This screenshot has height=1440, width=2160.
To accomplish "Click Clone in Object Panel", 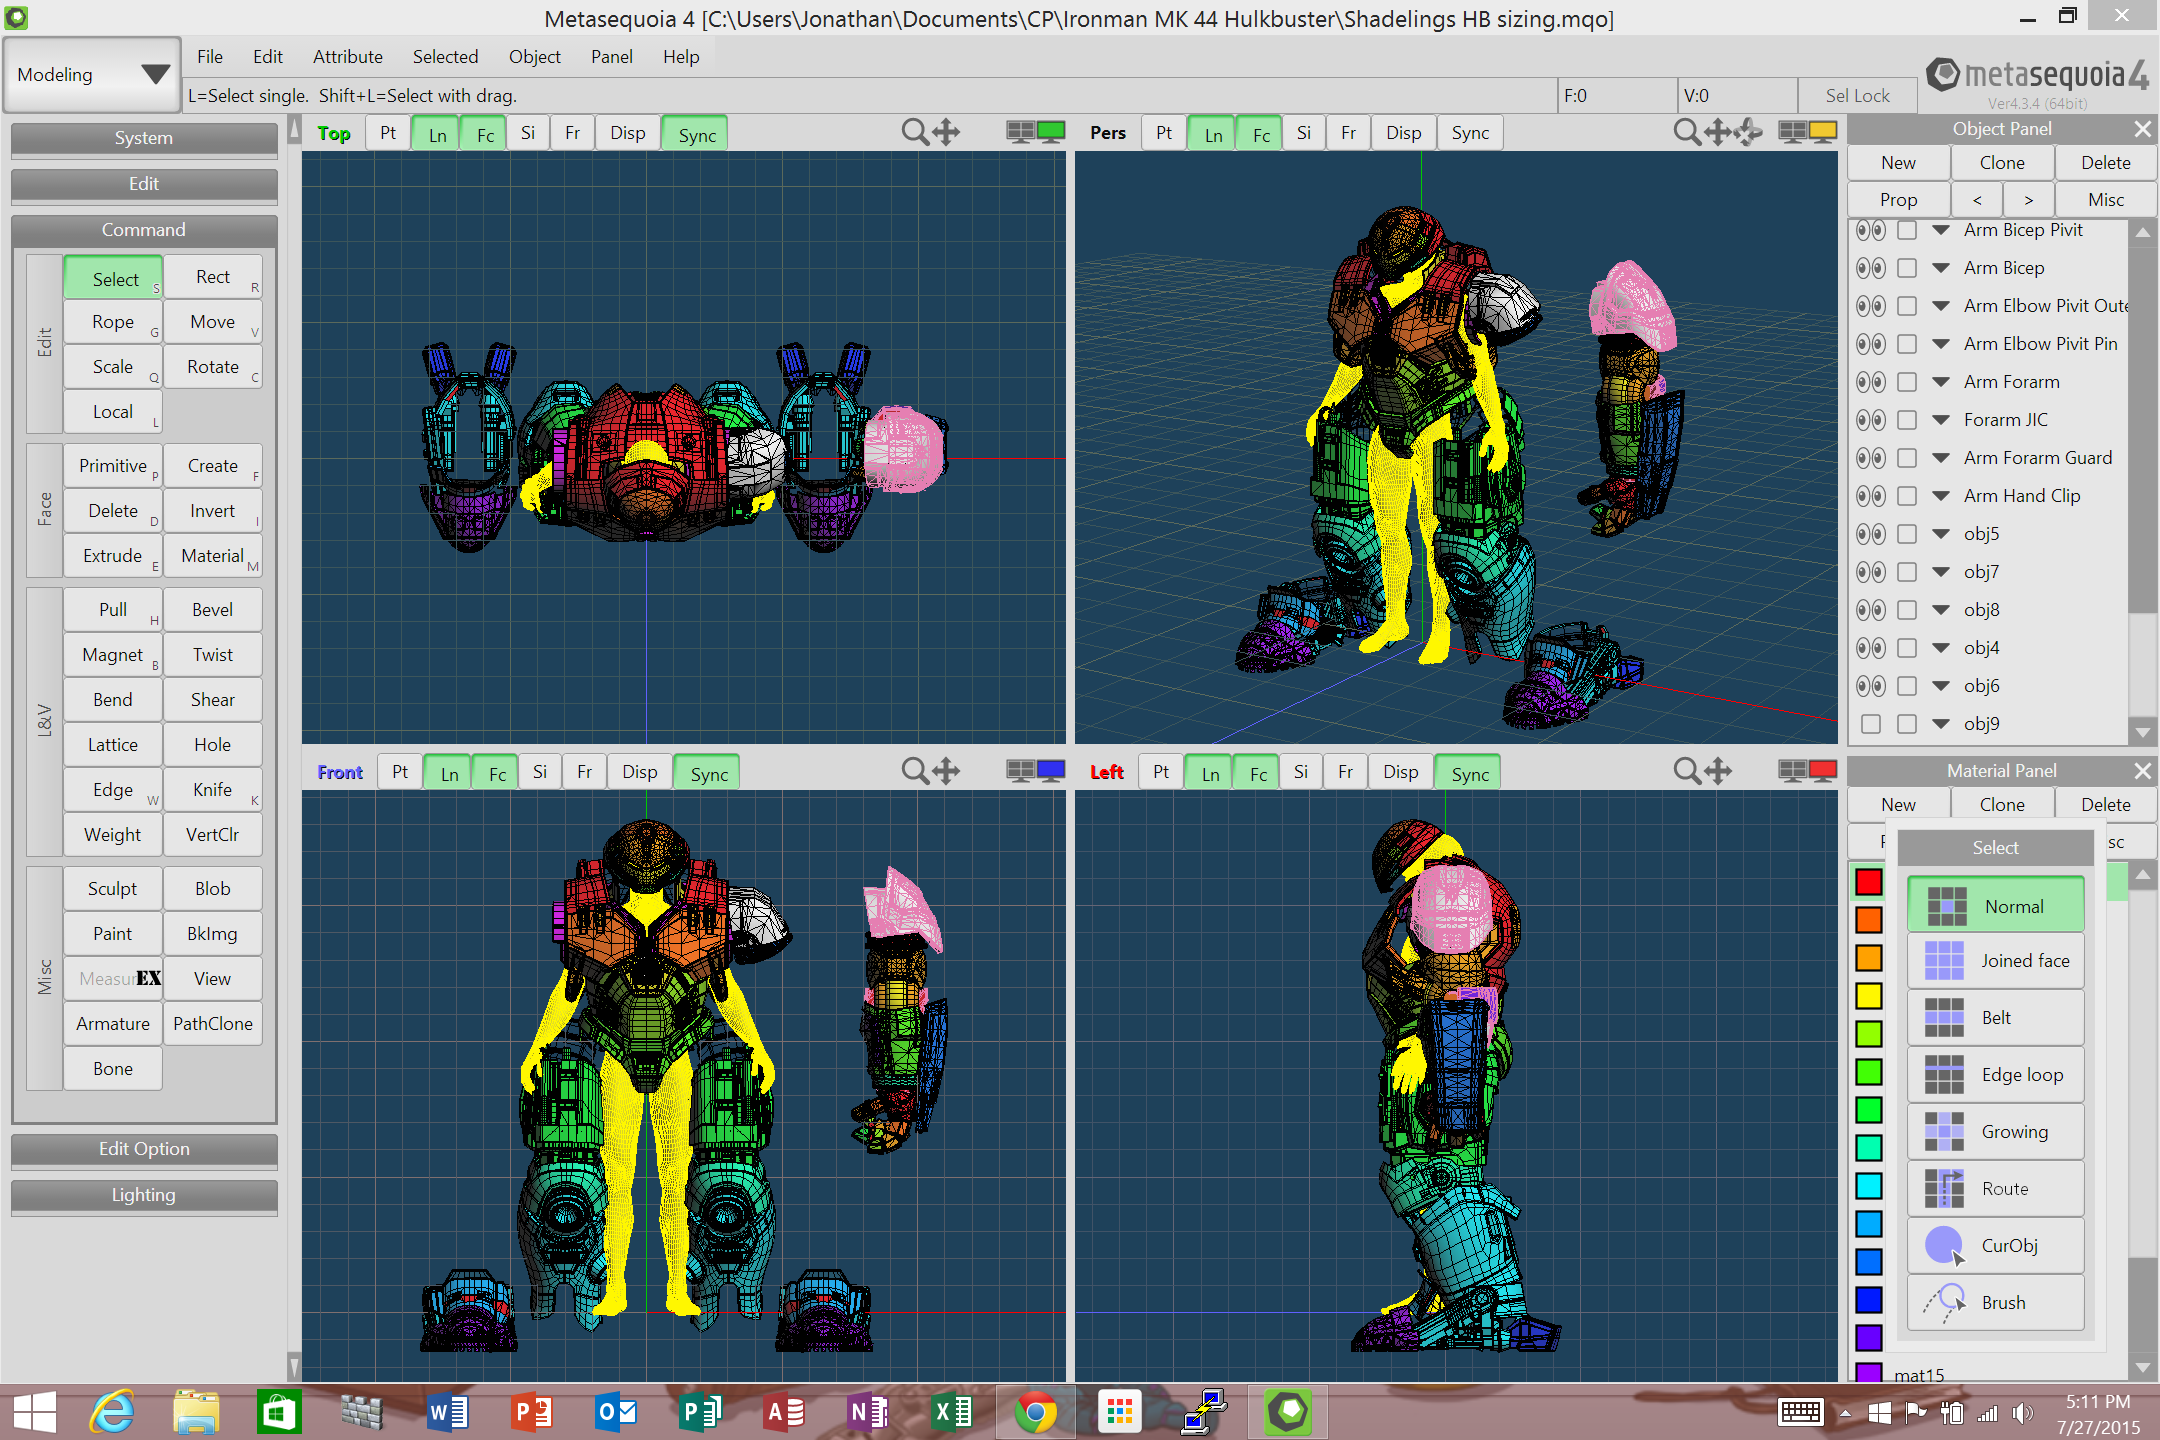I will [2002, 163].
